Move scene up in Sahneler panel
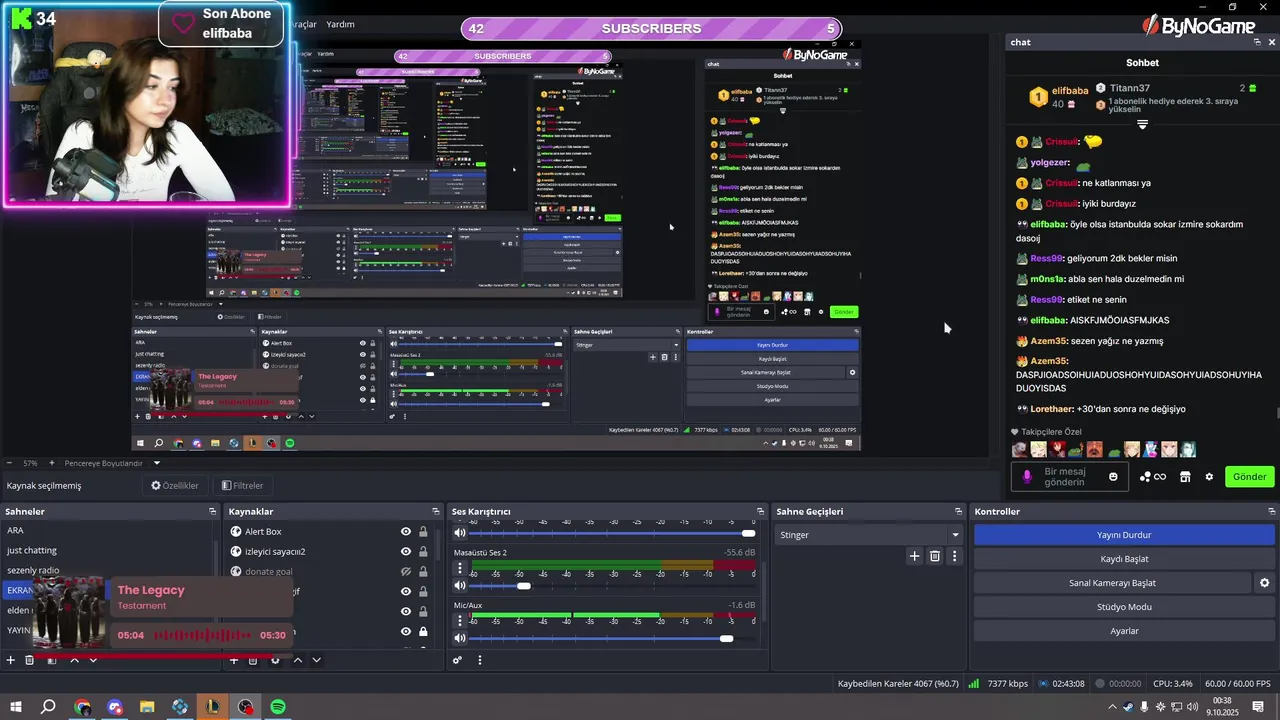 [x=74, y=660]
